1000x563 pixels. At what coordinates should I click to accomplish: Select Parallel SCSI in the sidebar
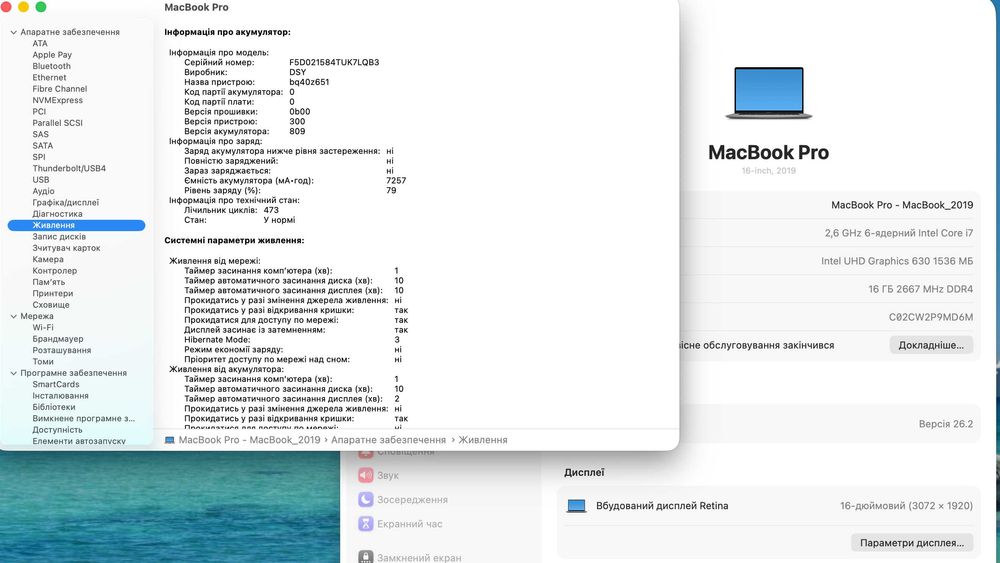pyautogui.click(x=57, y=123)
